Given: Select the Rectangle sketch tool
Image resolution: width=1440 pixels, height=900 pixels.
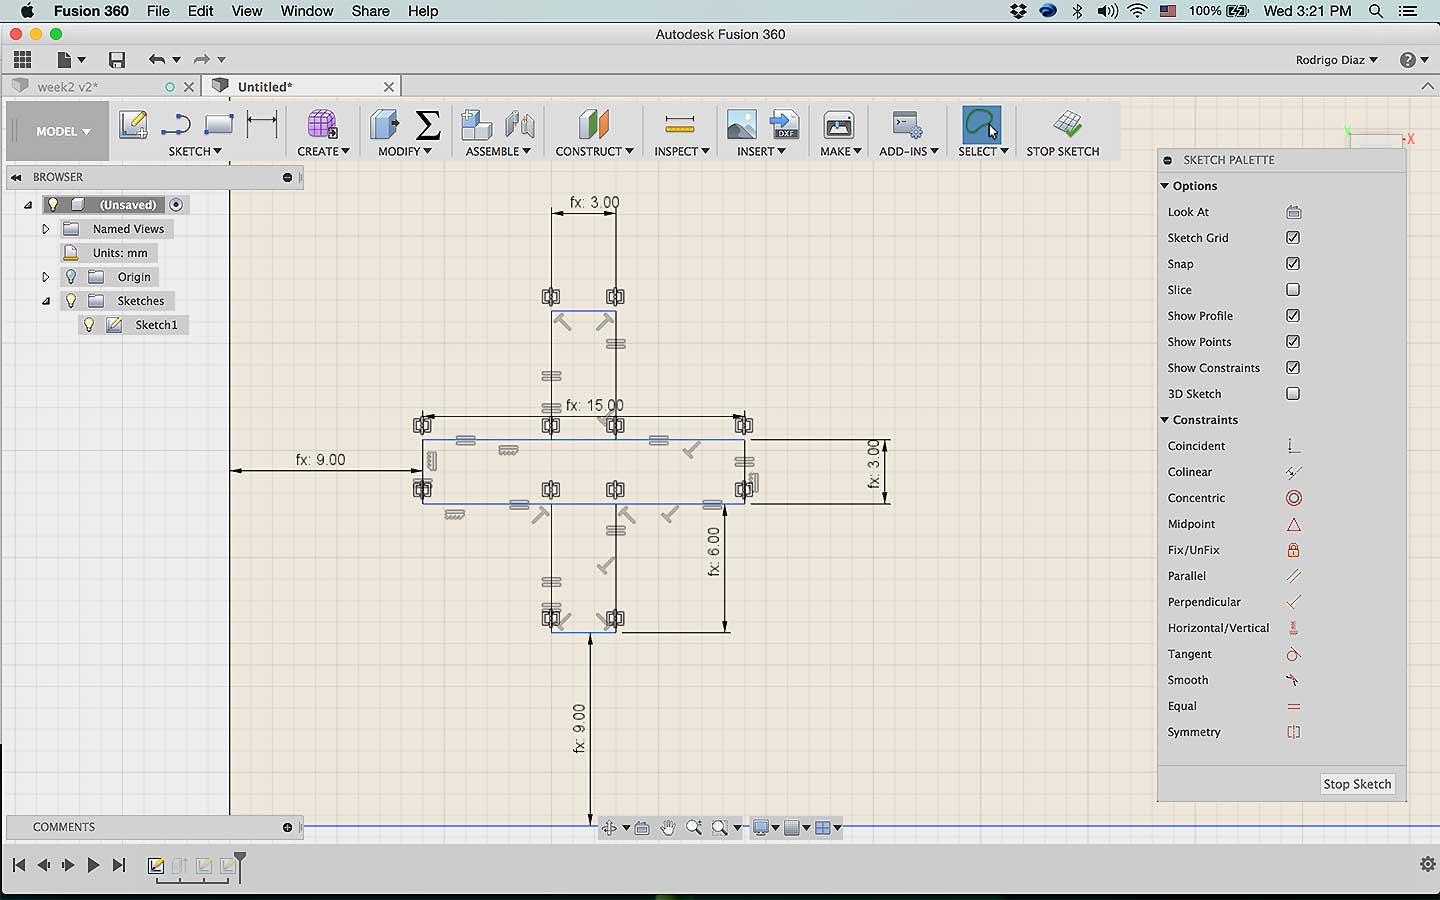Looking at the screenshot, I should coord(218,125).
